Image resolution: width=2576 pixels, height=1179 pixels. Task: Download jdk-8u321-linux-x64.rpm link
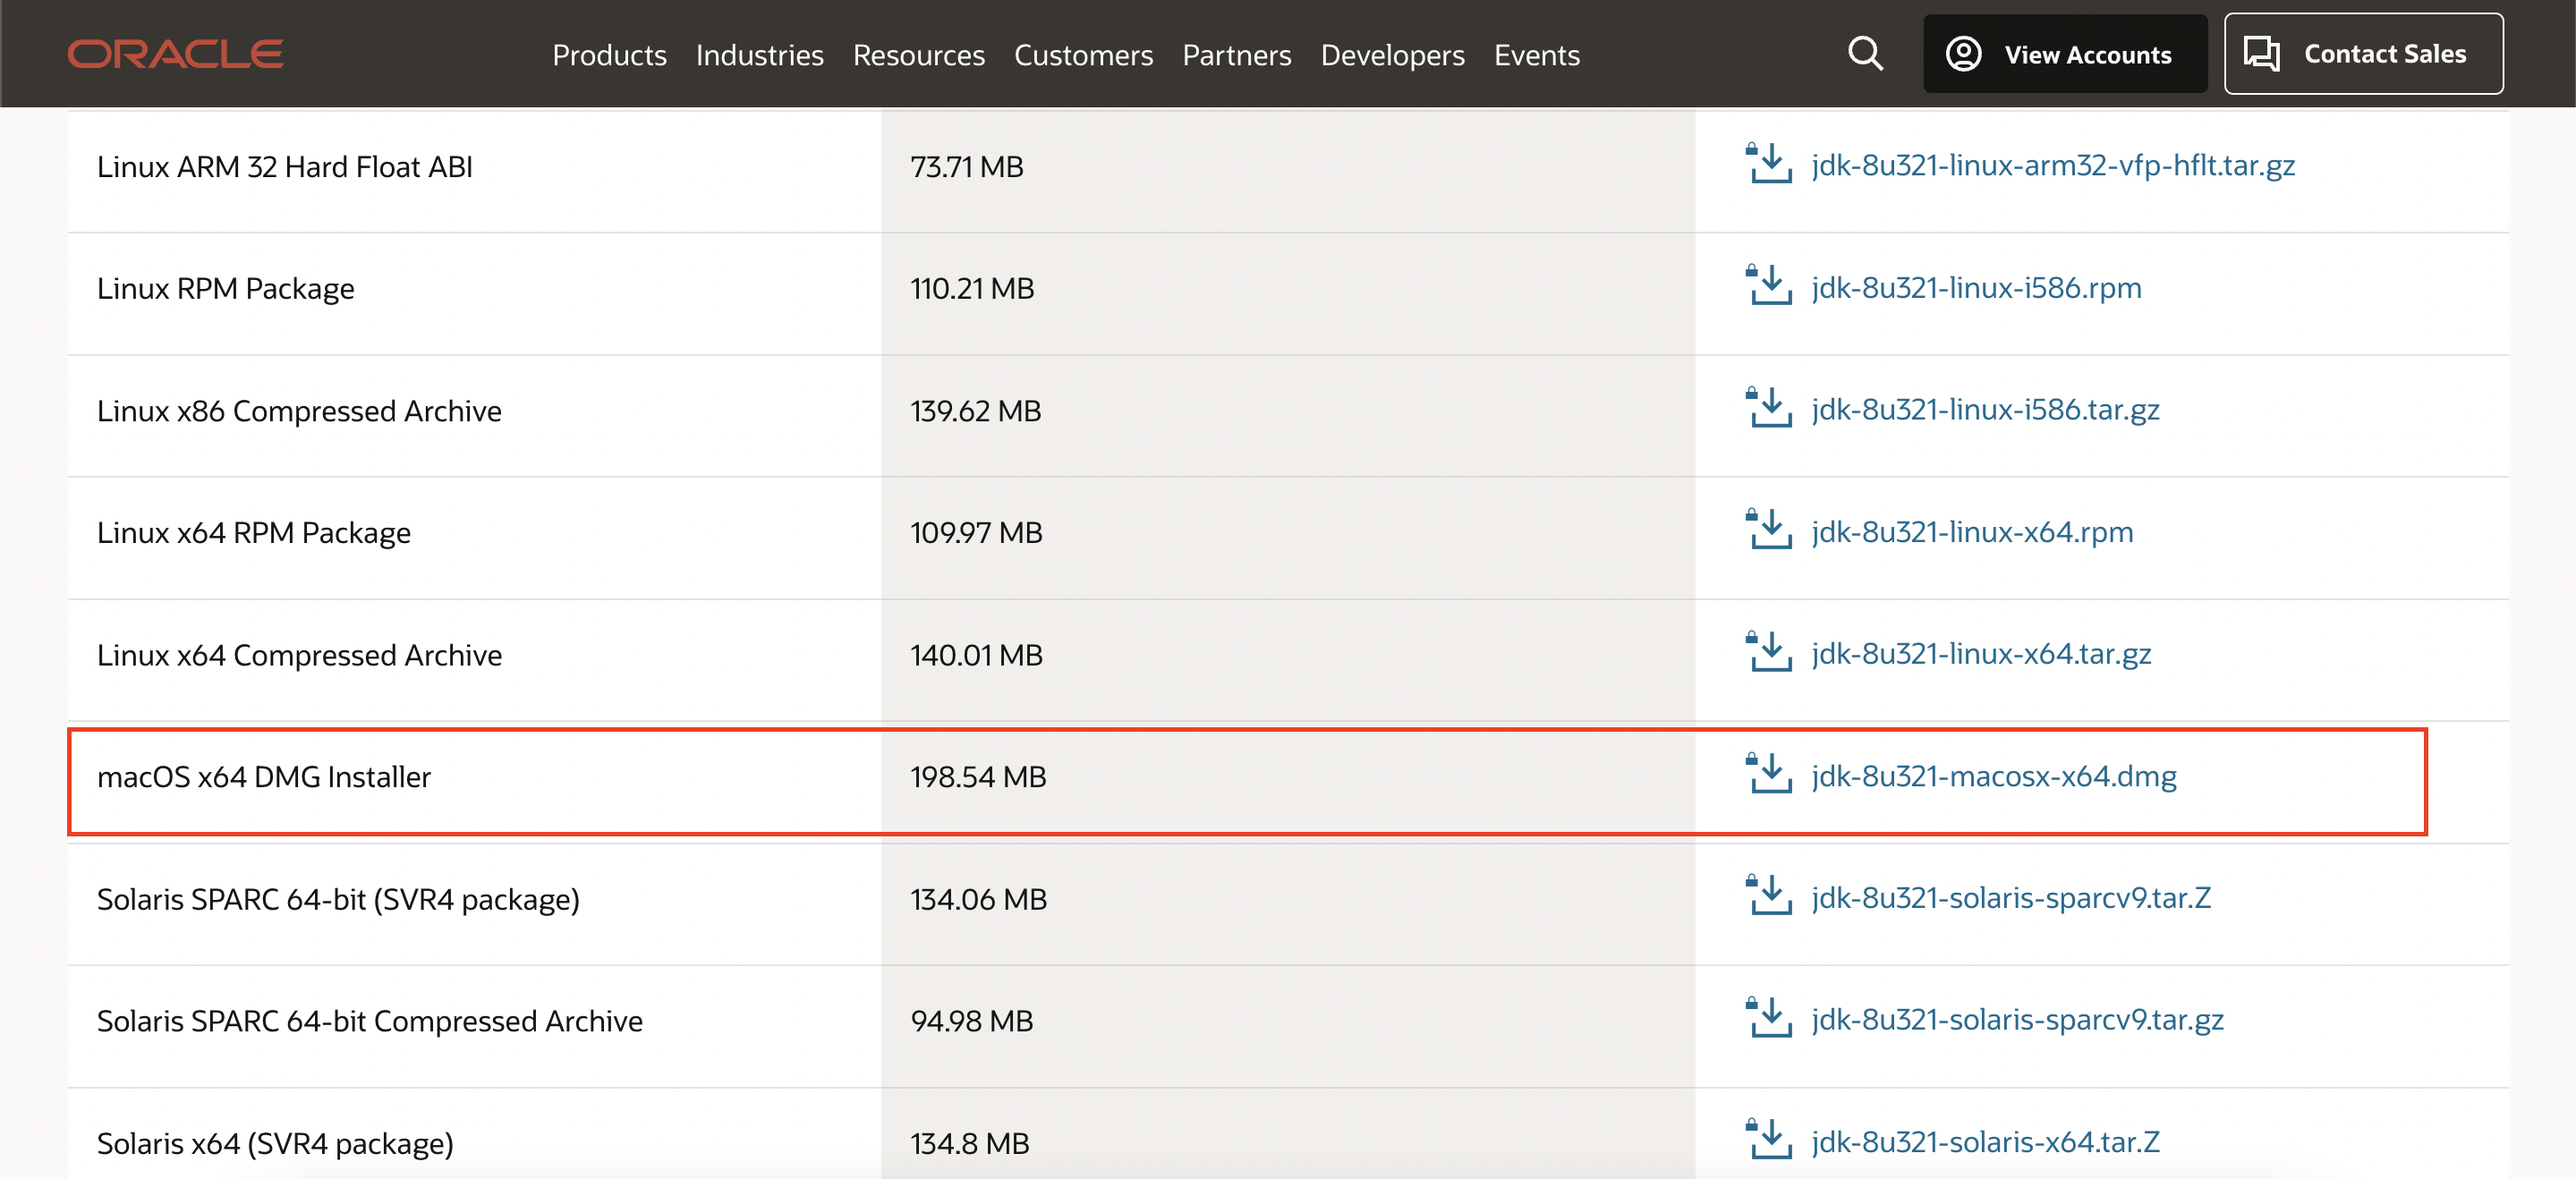pyautogui.click(x=1972, y=532)
